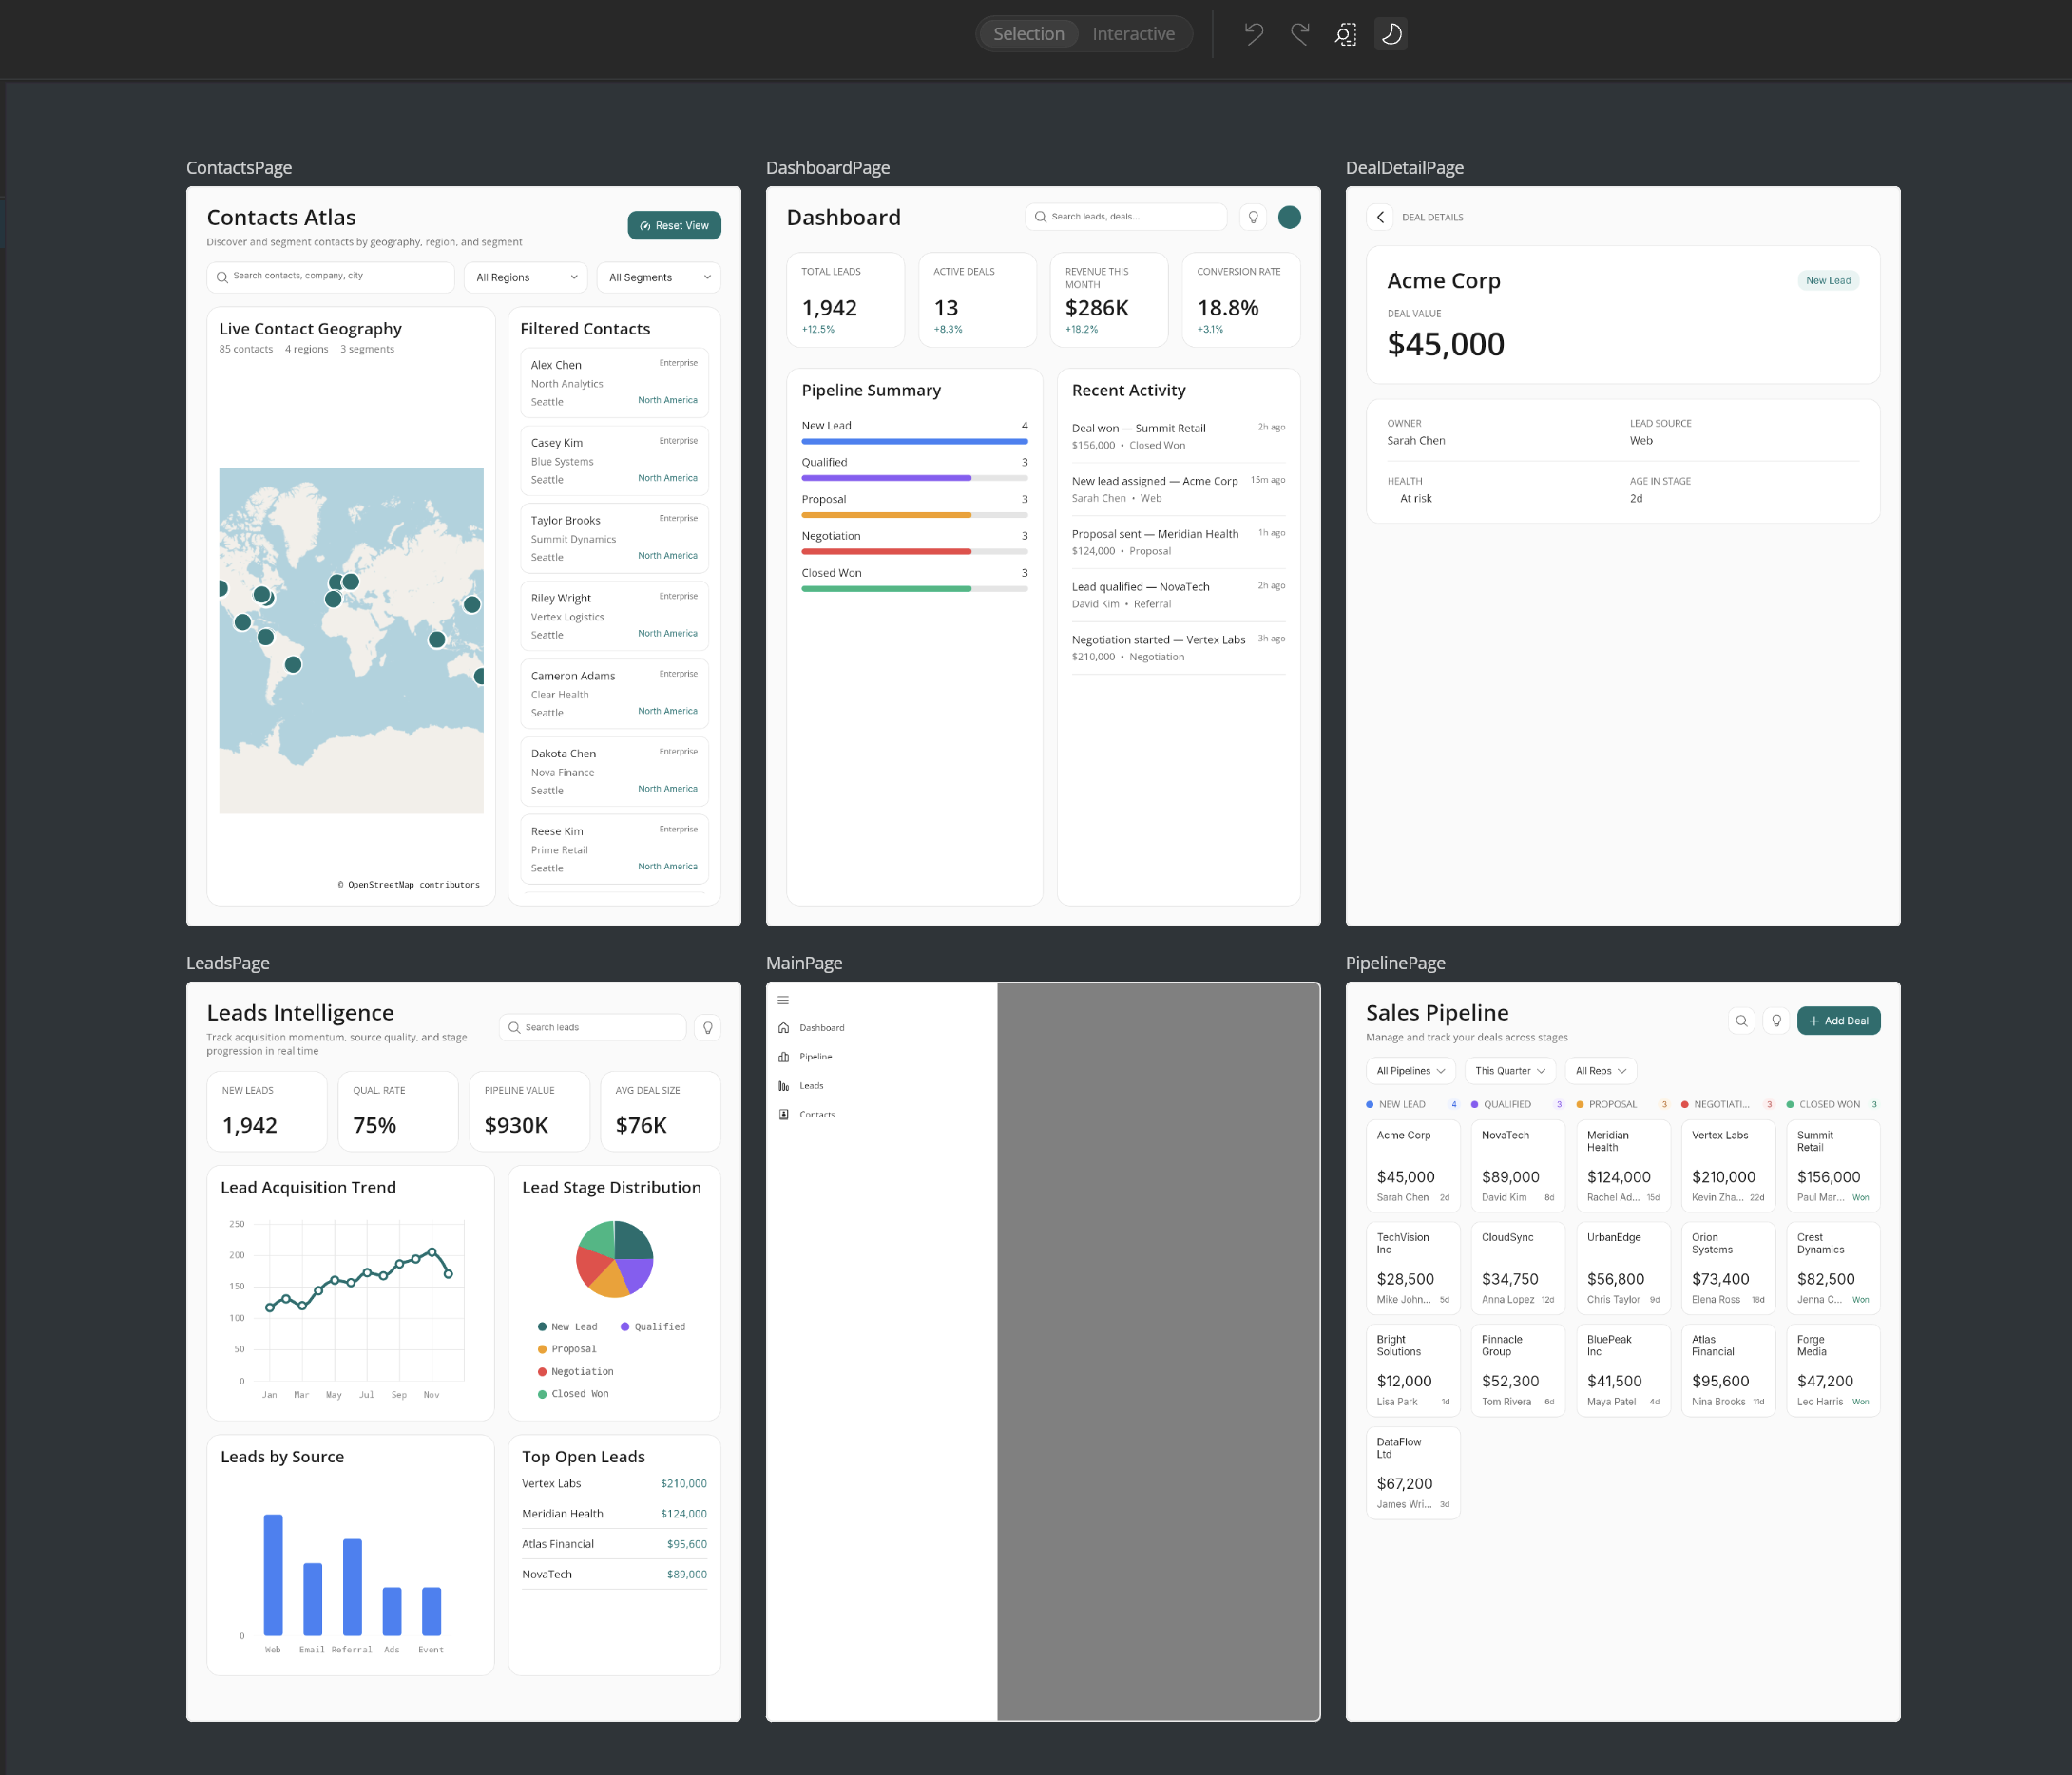Click the magnifier icon in Search contacts field
The height and width of the screenshot is (1775, 2072).
222,277
